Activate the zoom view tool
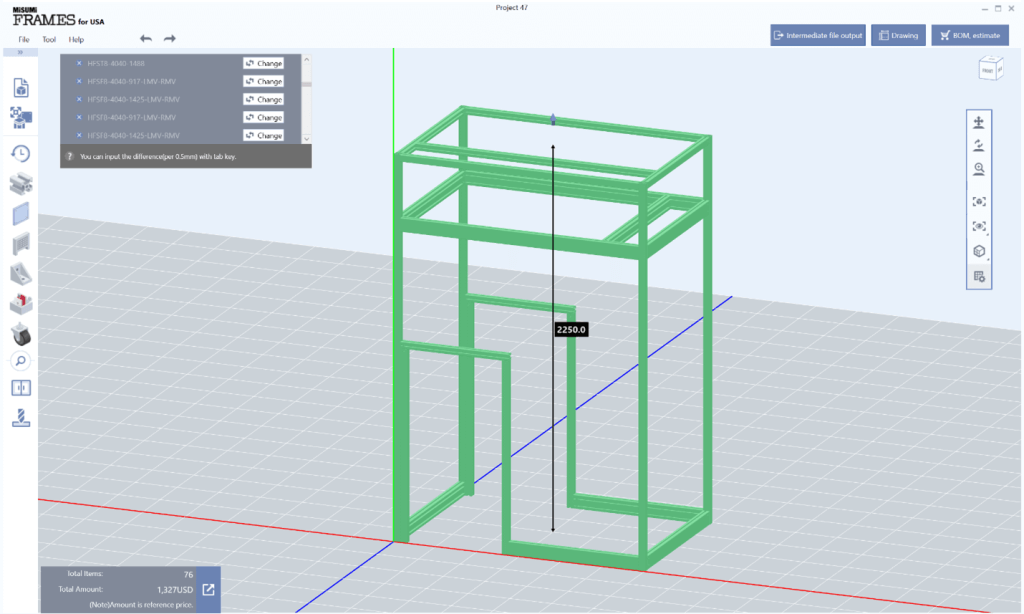This screenshot has height=614, width=1024. coord(979,169)
